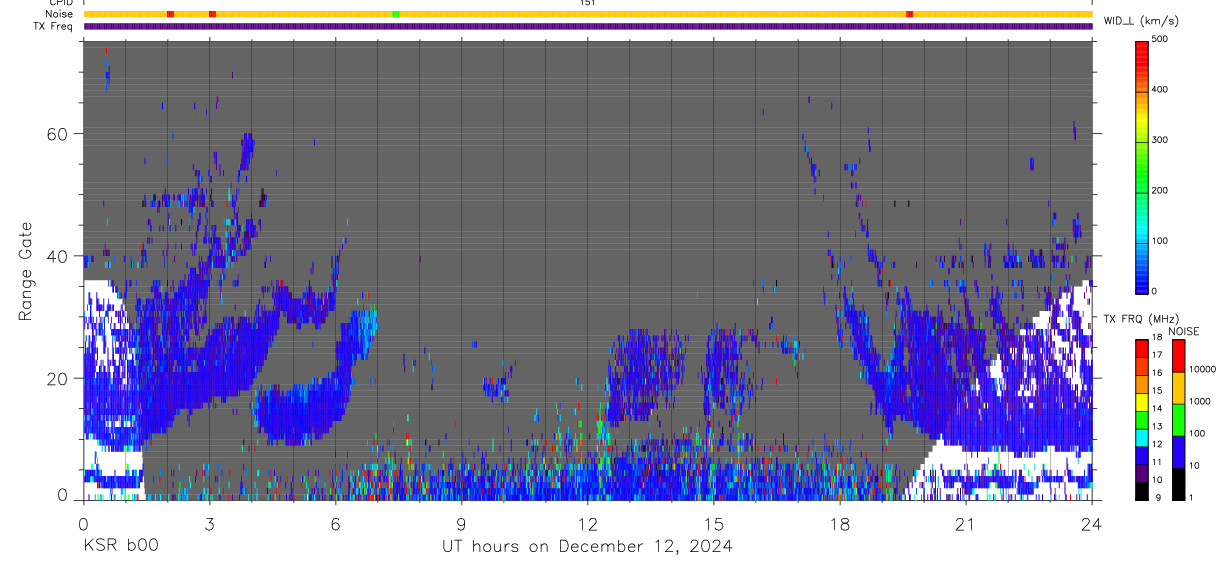The width and height of the screenshot is (1228, 567).
Task: Click the "151" CPID value at top
Action: 587,3
